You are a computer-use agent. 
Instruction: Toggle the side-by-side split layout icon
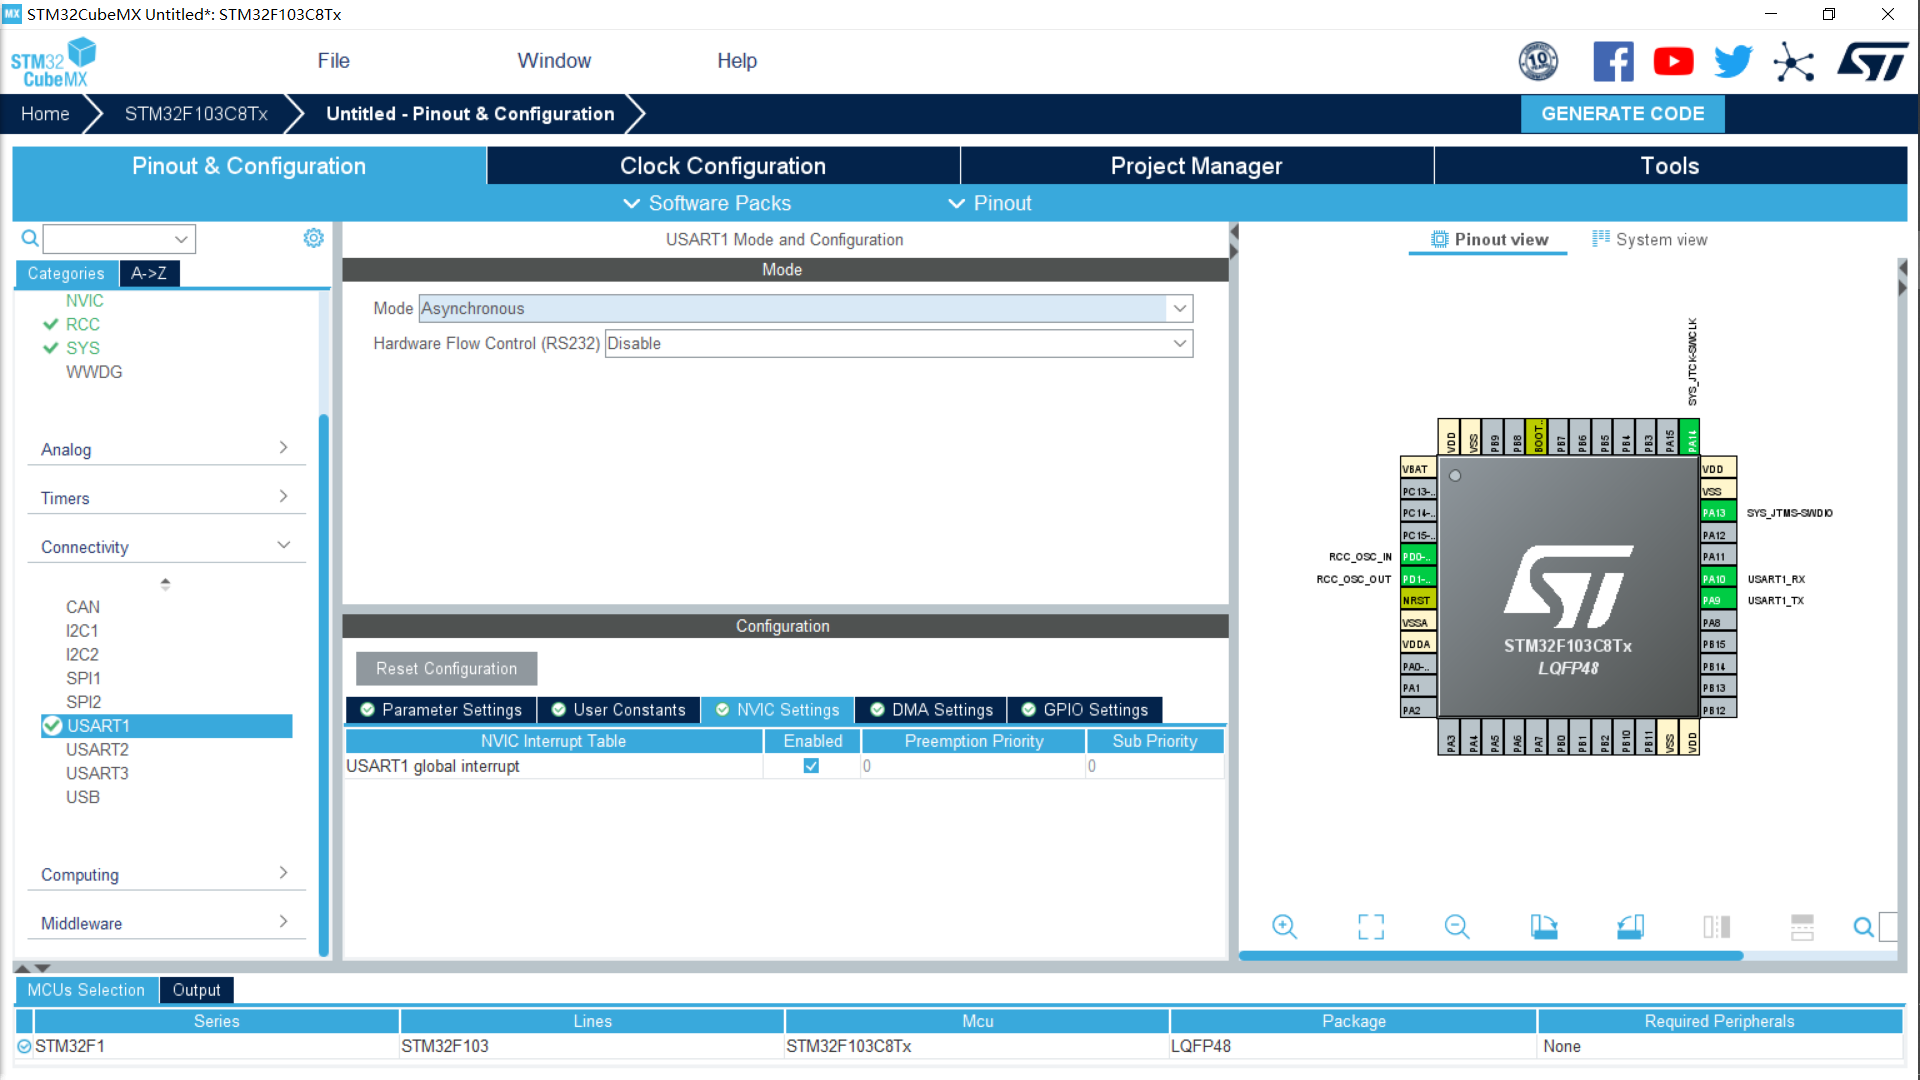(x=1717, y=927)
